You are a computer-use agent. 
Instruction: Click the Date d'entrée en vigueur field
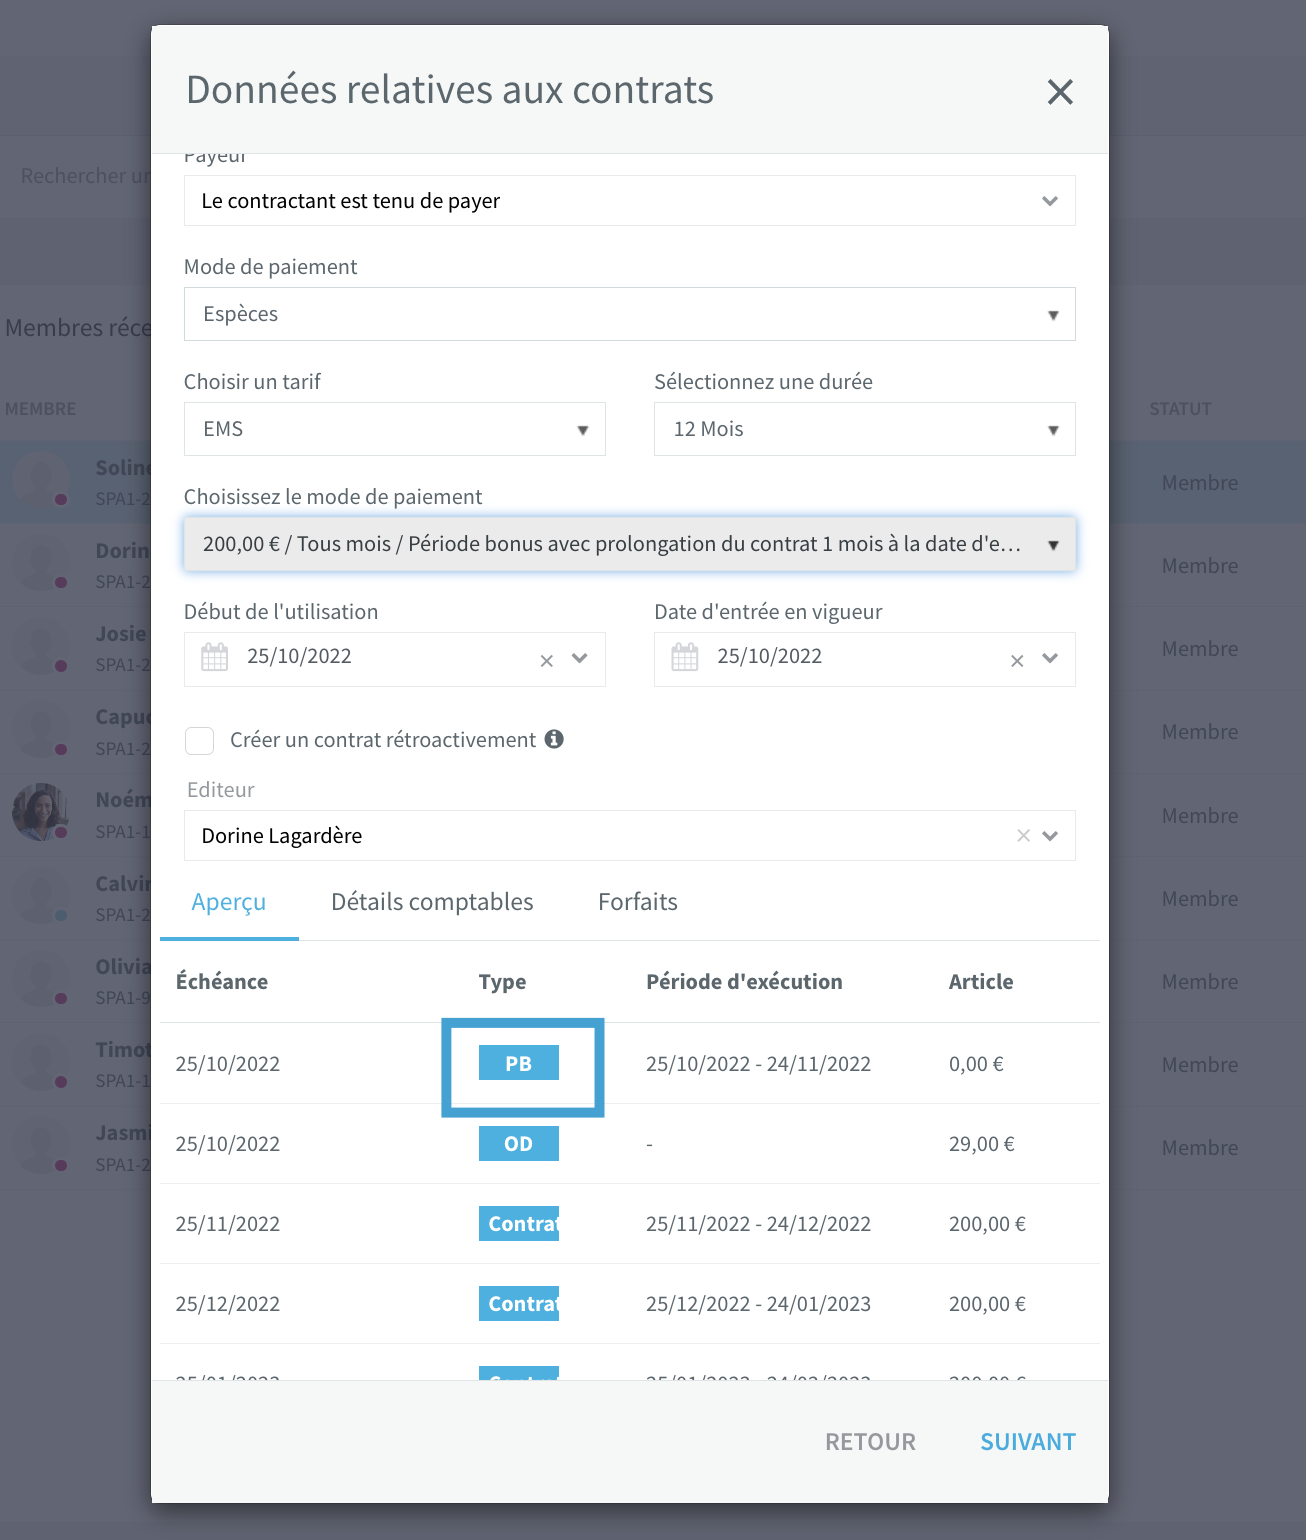coord(864,659)
